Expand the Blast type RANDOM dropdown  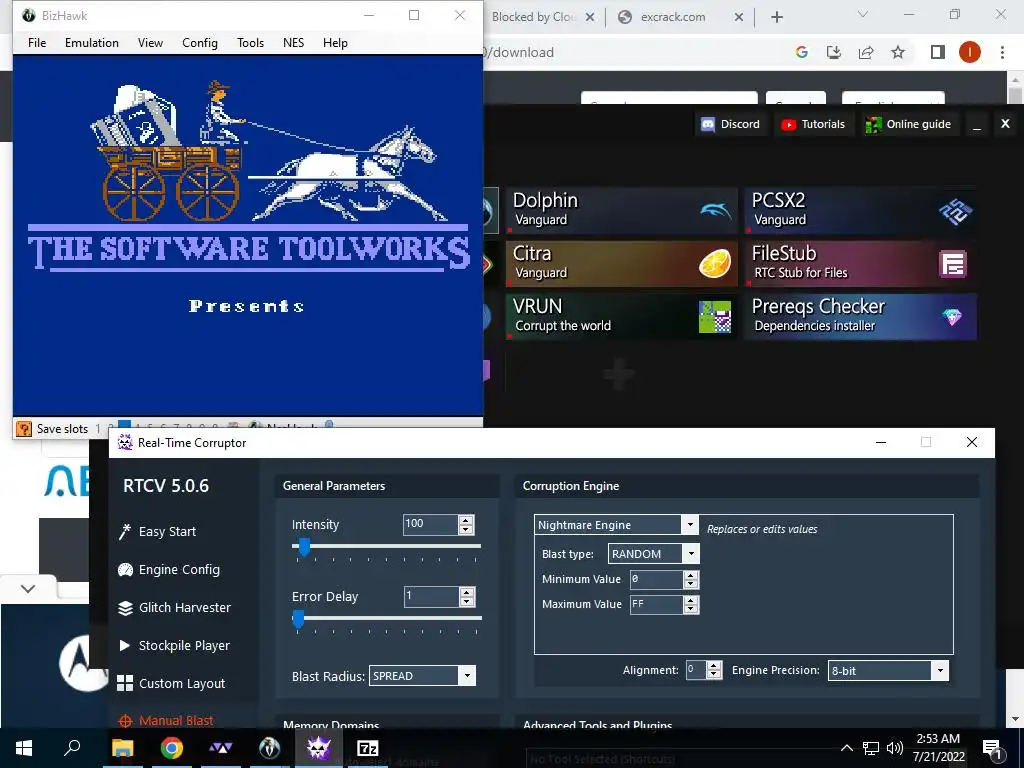click(691, 554)
